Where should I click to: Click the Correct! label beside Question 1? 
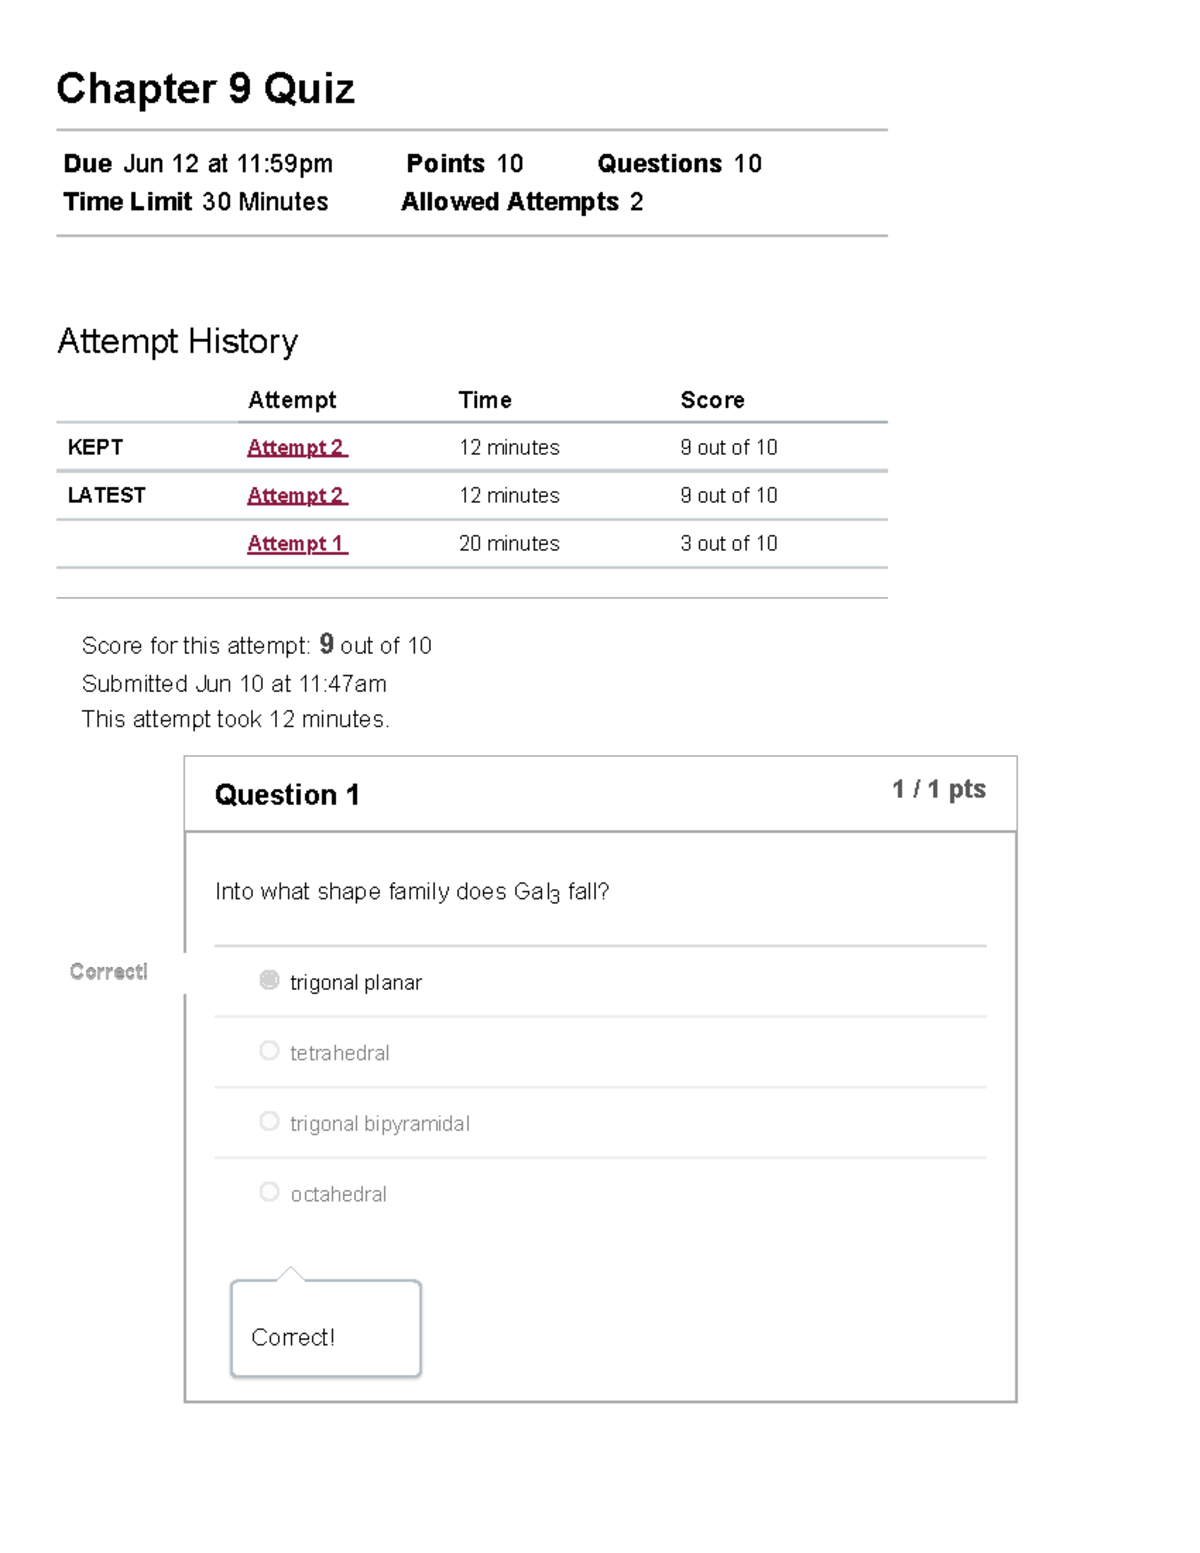(x=108, y=971)
